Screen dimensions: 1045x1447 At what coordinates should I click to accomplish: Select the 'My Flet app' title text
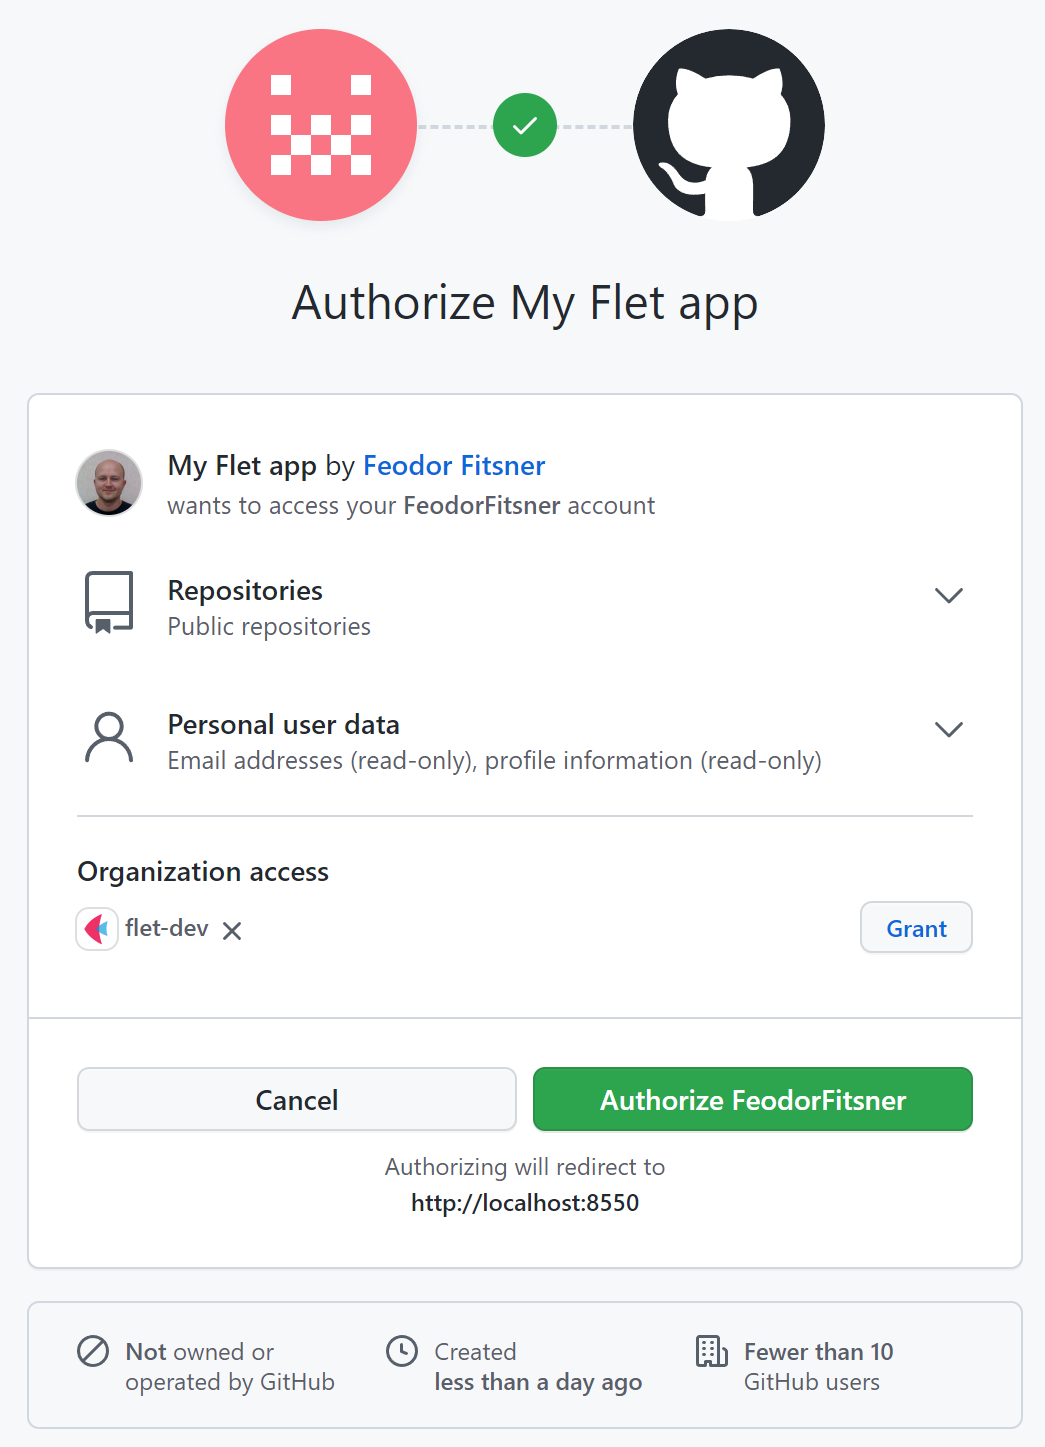(240, 466)
